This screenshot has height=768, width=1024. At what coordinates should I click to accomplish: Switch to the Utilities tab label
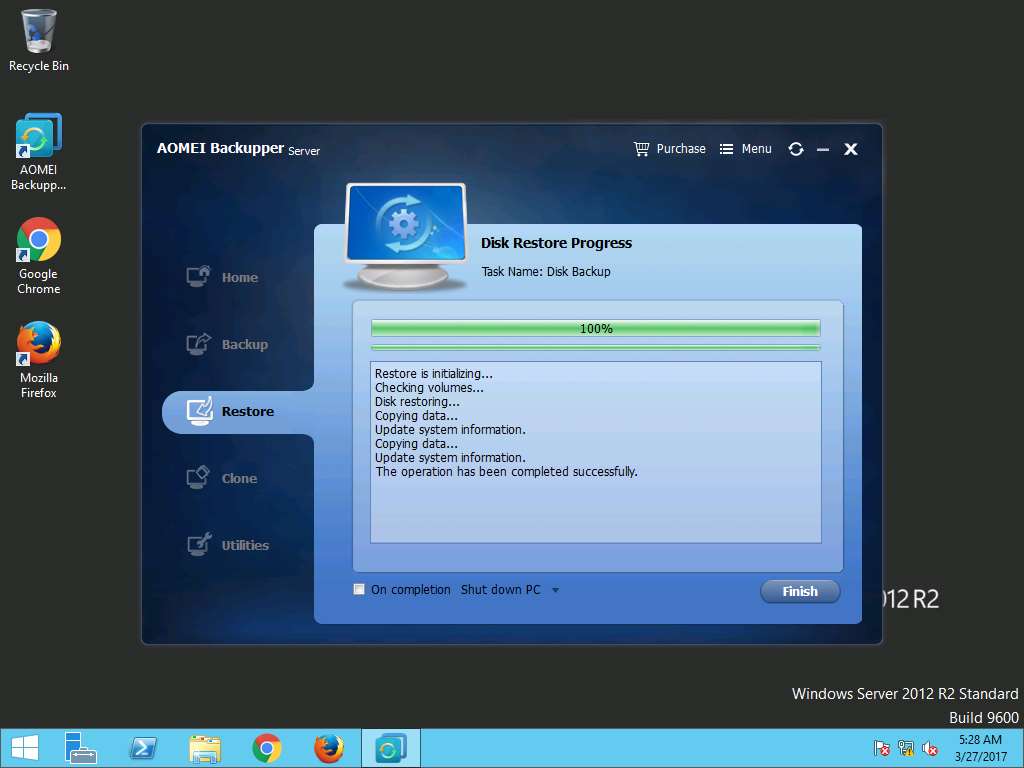245,545
